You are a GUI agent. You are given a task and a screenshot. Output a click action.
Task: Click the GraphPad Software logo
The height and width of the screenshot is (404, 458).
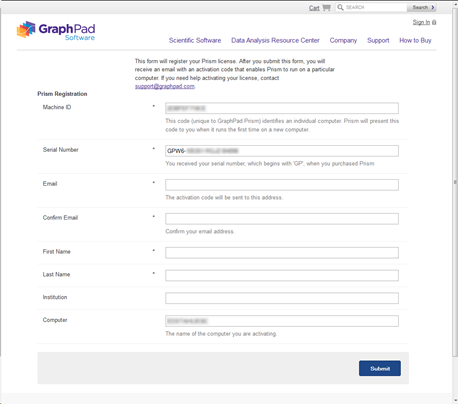point(56,31)
